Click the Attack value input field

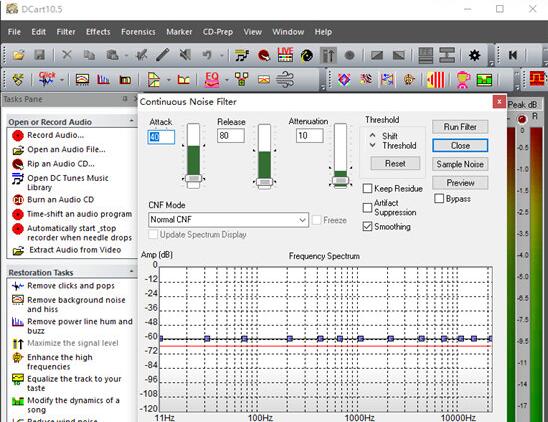point(161,137)
